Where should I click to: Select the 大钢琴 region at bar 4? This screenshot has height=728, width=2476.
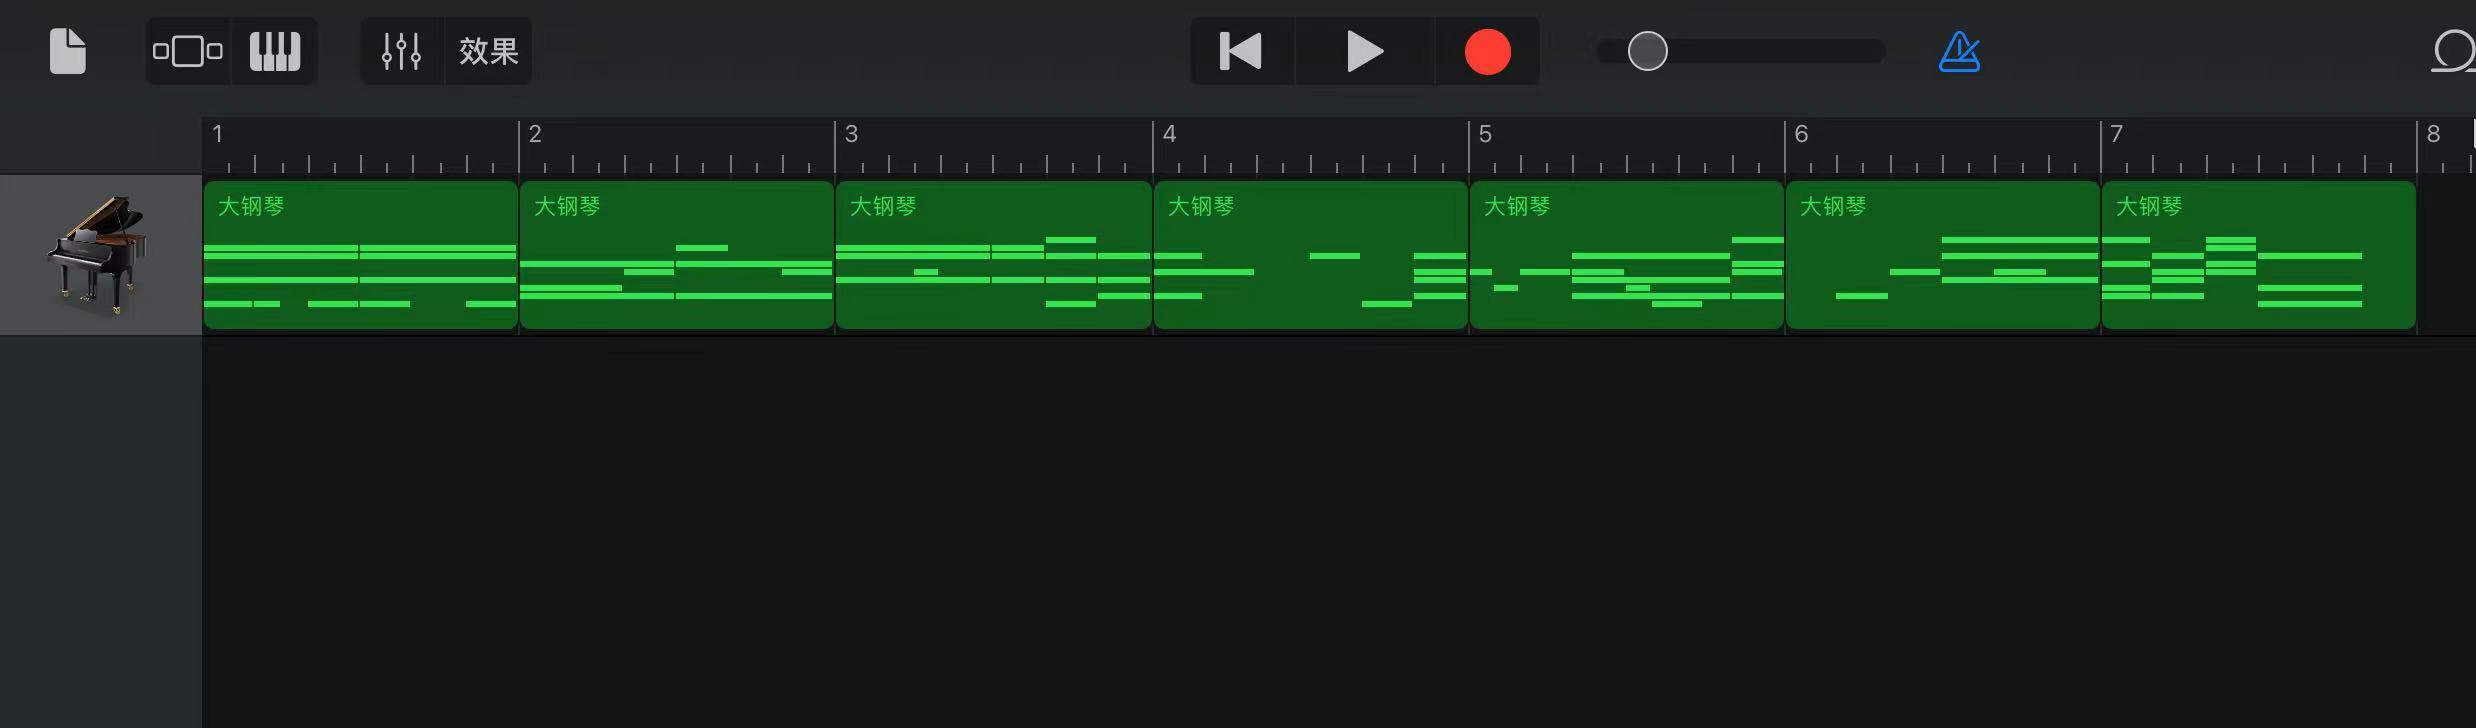pos(1311,255)
